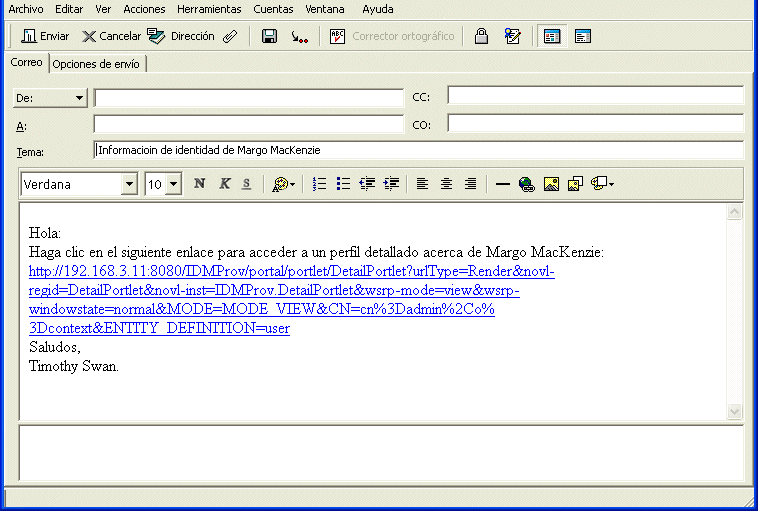Expand the De: sender dropdown
The image size is (758, 511).
(x=50, y=98)
